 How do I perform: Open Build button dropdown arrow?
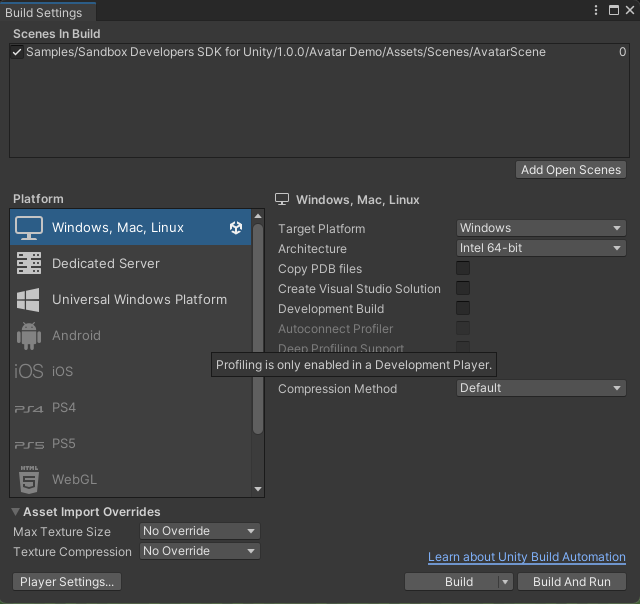tap(505, 582)
